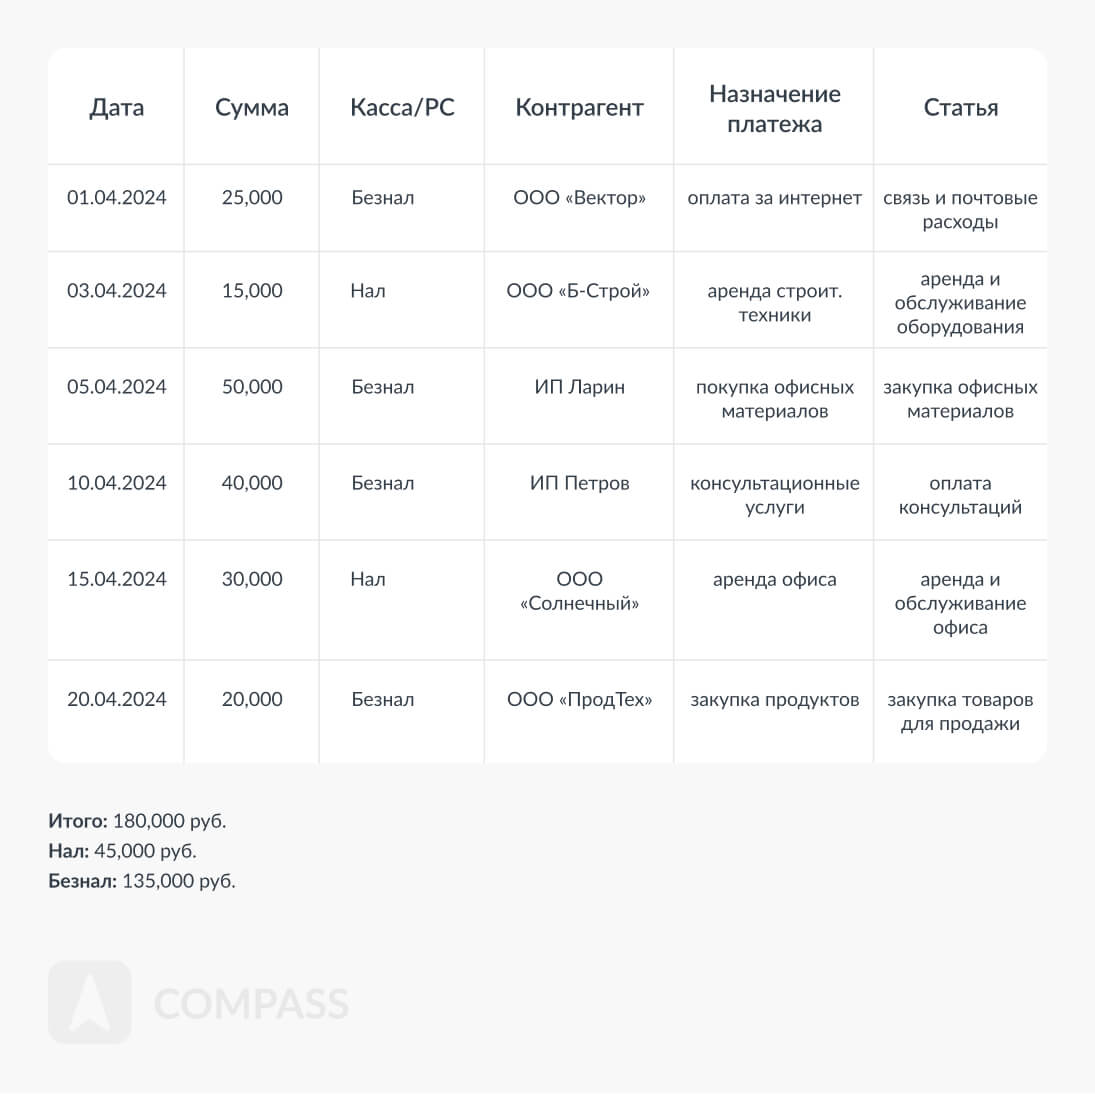Screen dimensions: 1095x1094
Task: Click the ООО «Солнечный» cell
Action: pyautogui.click(x=579, y=591)
